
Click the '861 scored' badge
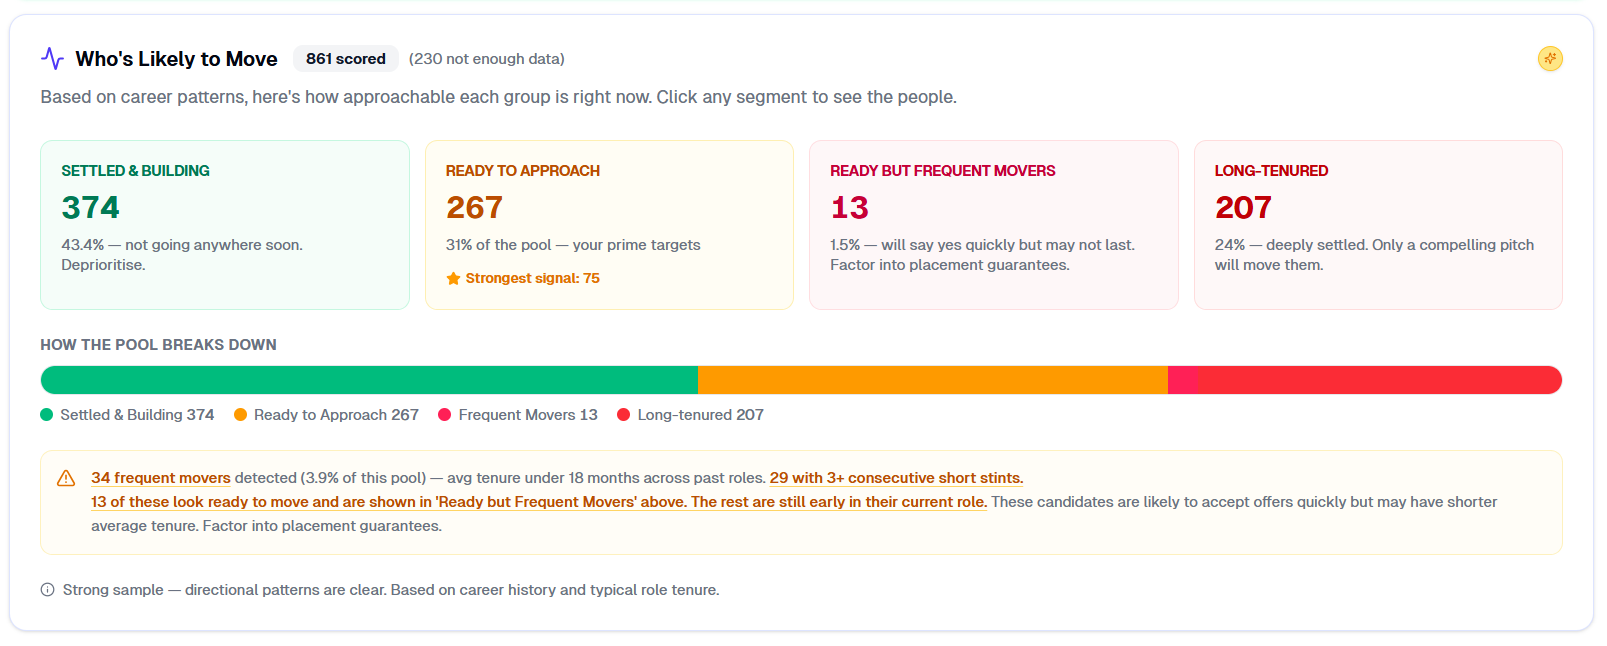(345, 59)
